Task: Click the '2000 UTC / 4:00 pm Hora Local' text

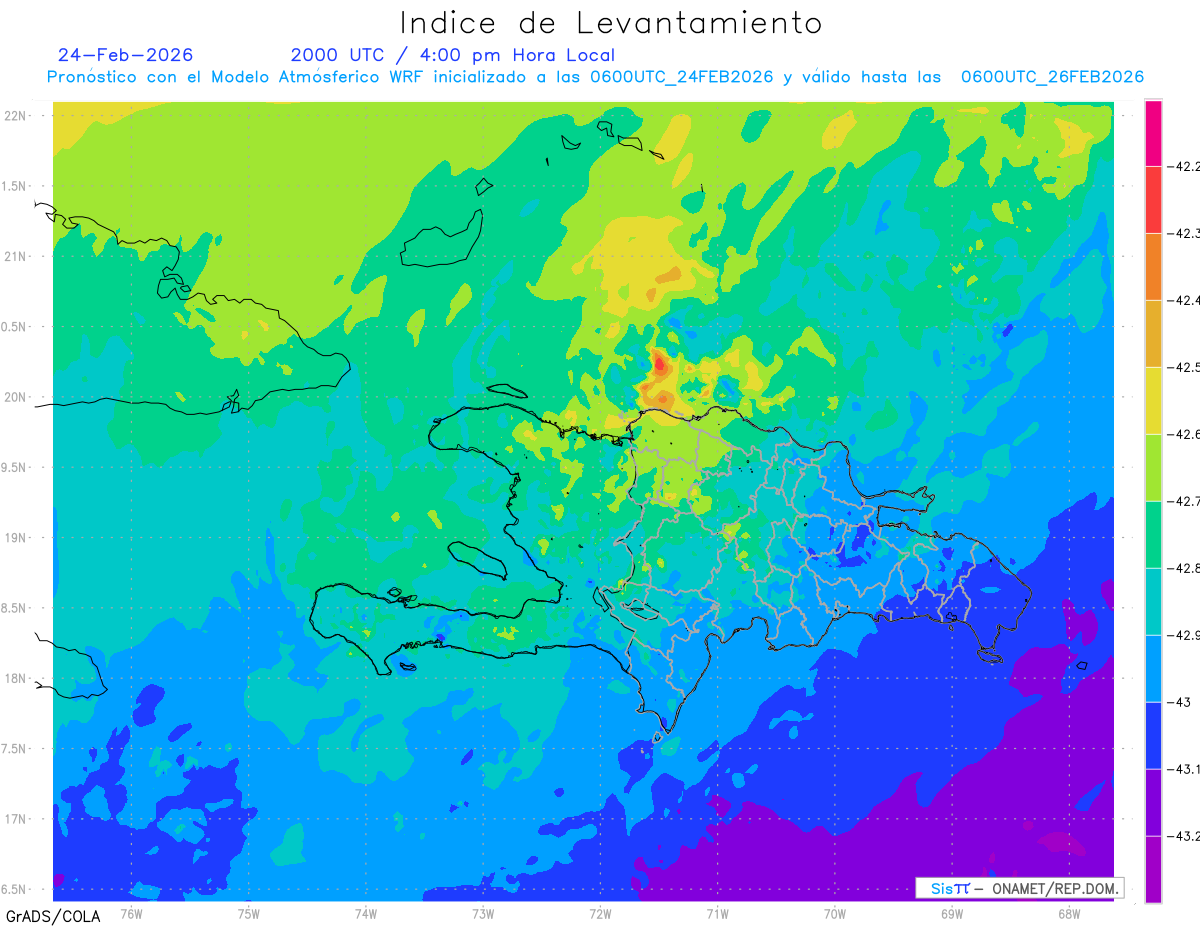Action: point(453,55)
